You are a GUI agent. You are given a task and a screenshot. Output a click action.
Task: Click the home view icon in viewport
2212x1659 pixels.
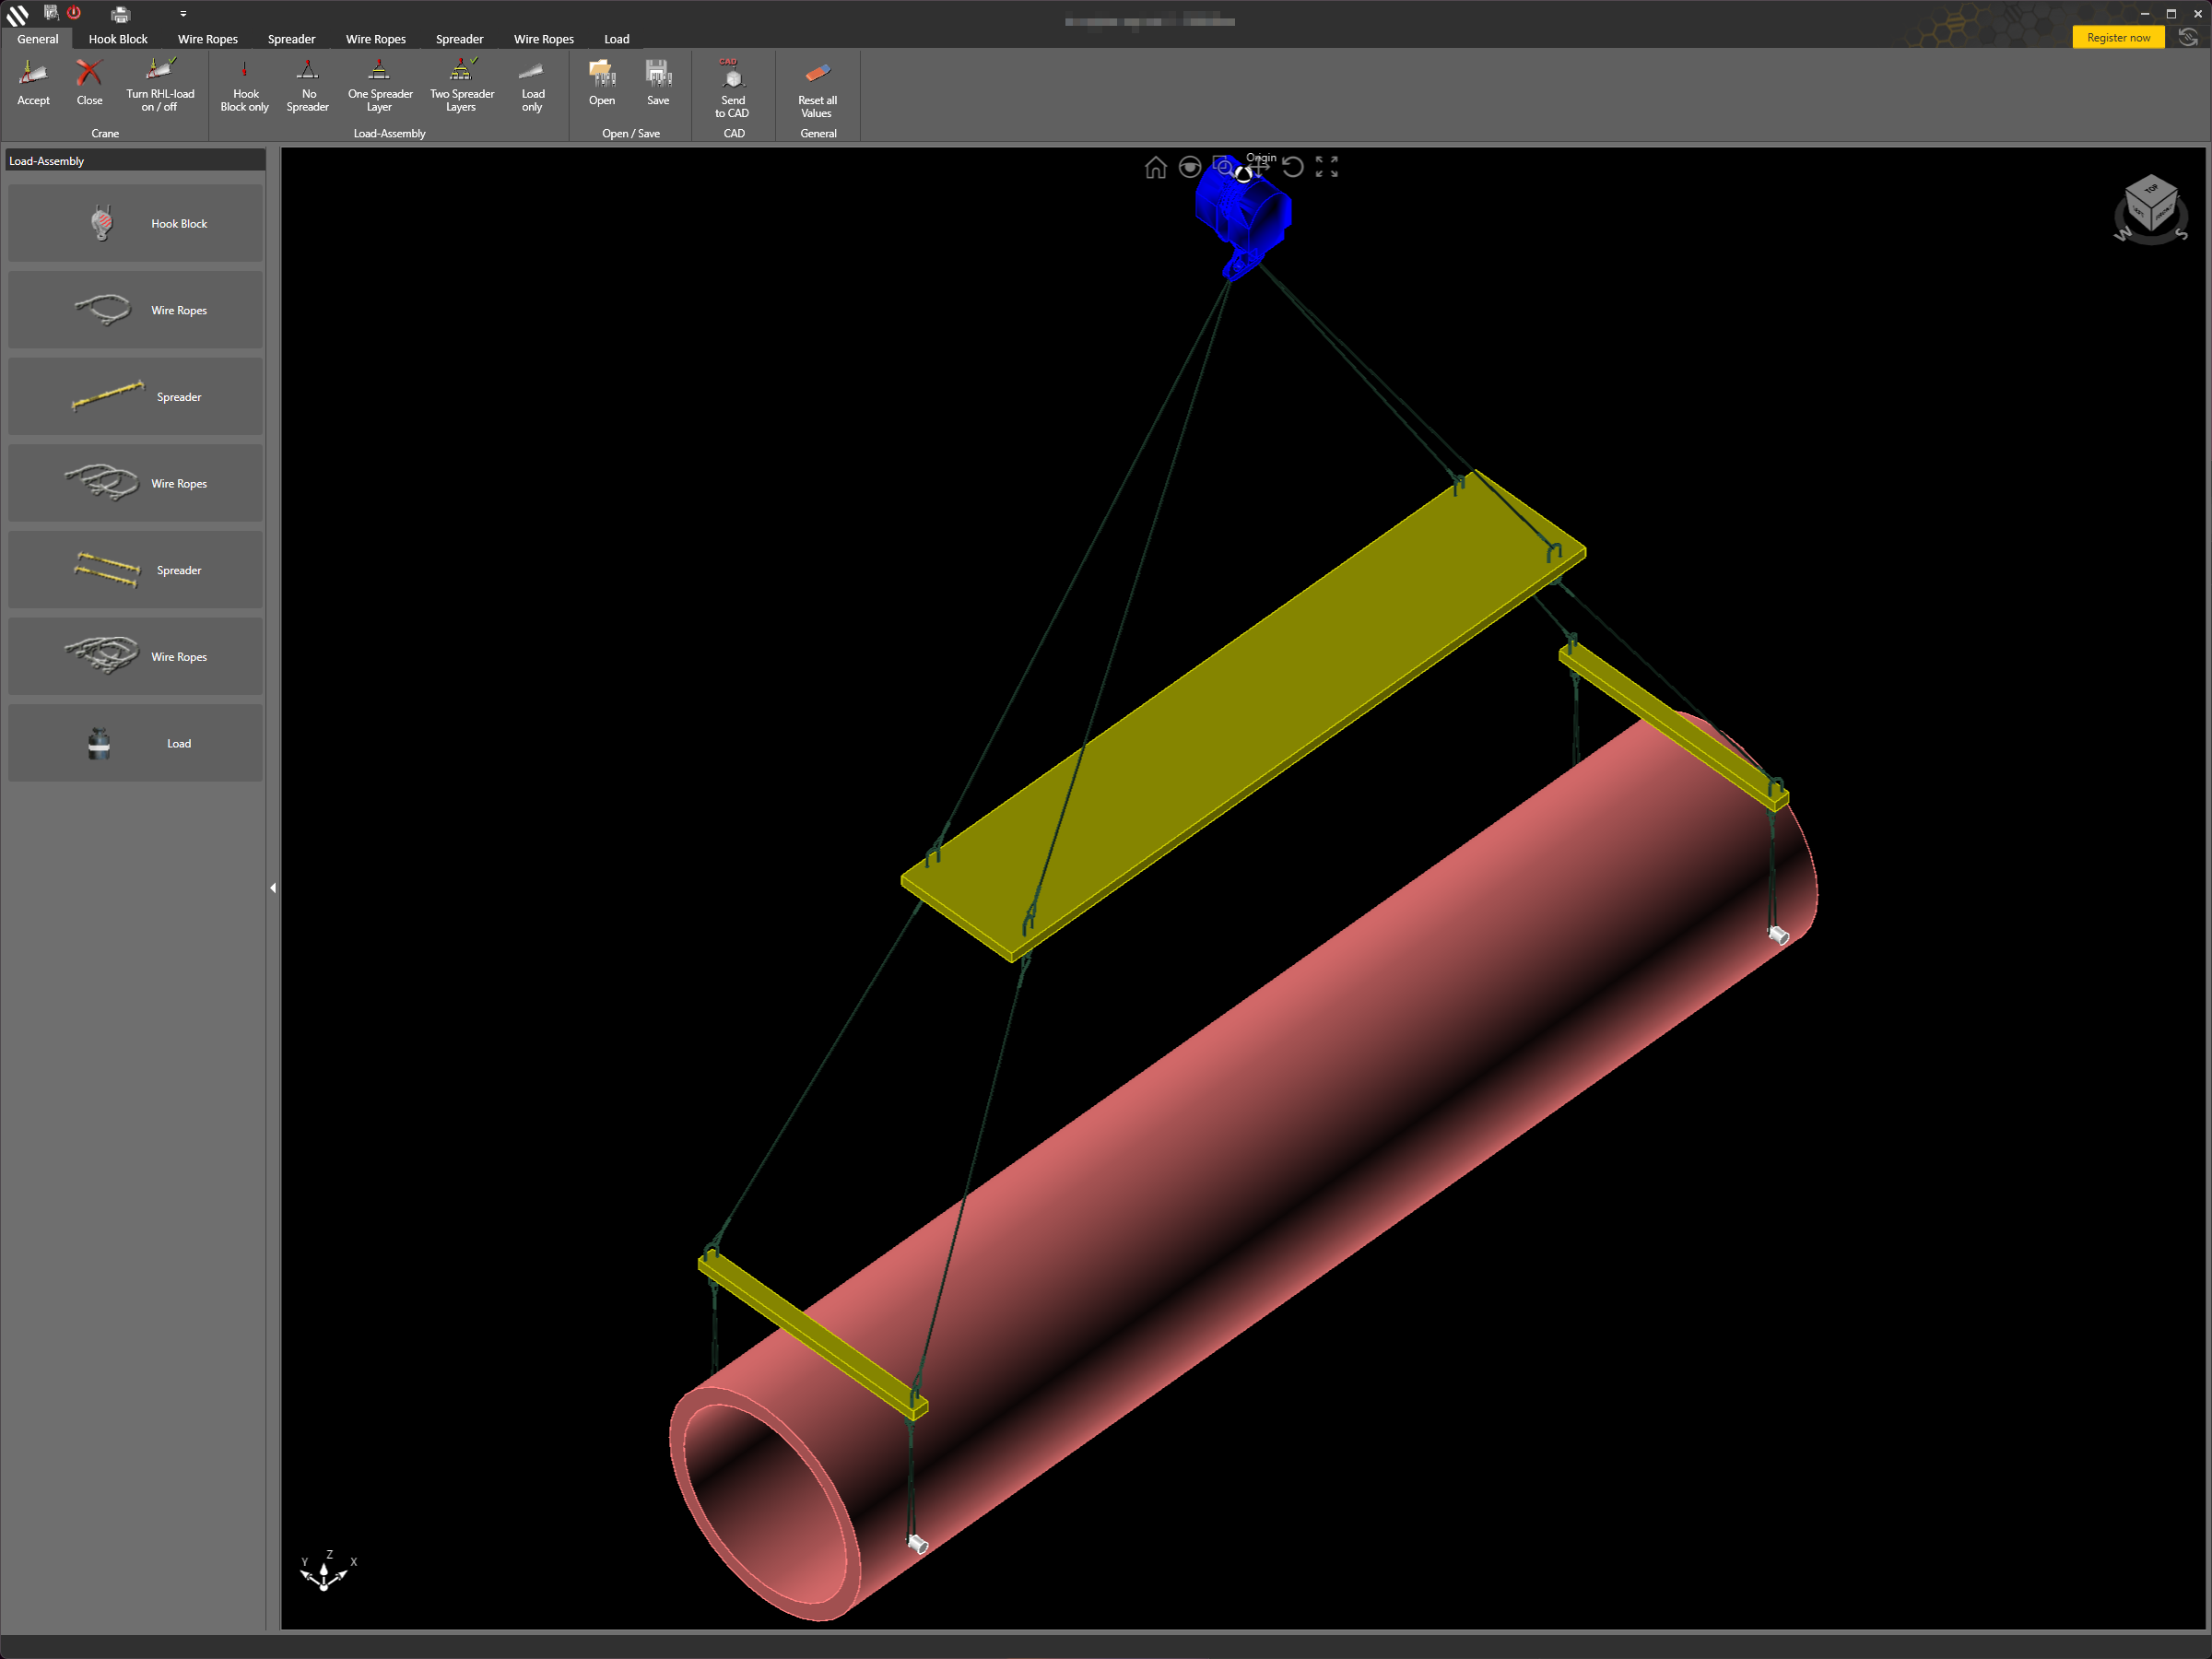(x=1155, y=168)
